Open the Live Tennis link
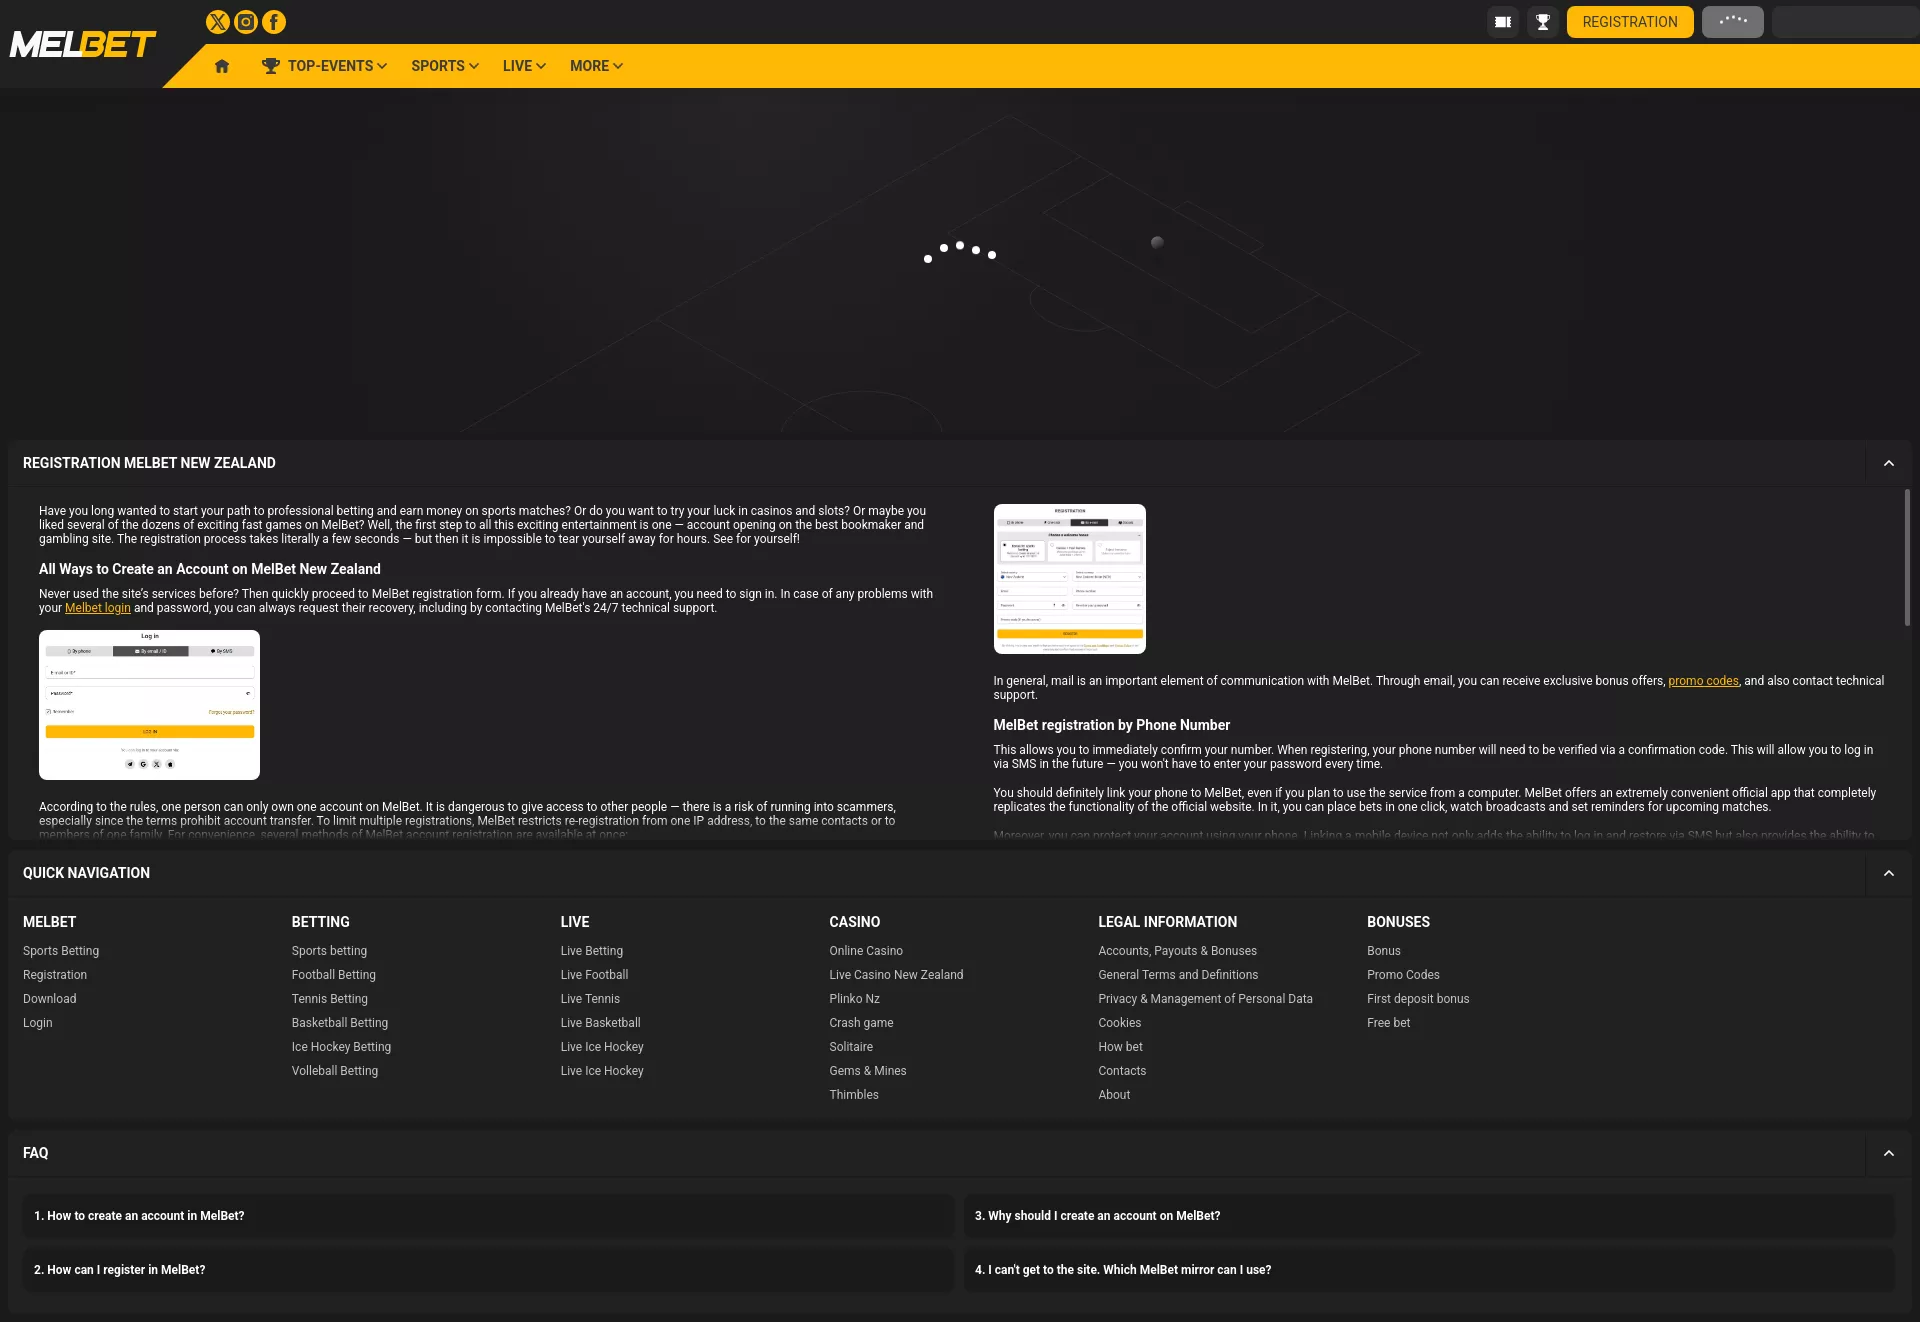Image resolution: width=1920 pixels, height=1322 pixels. pyautogui.click(x=590, y=999)
